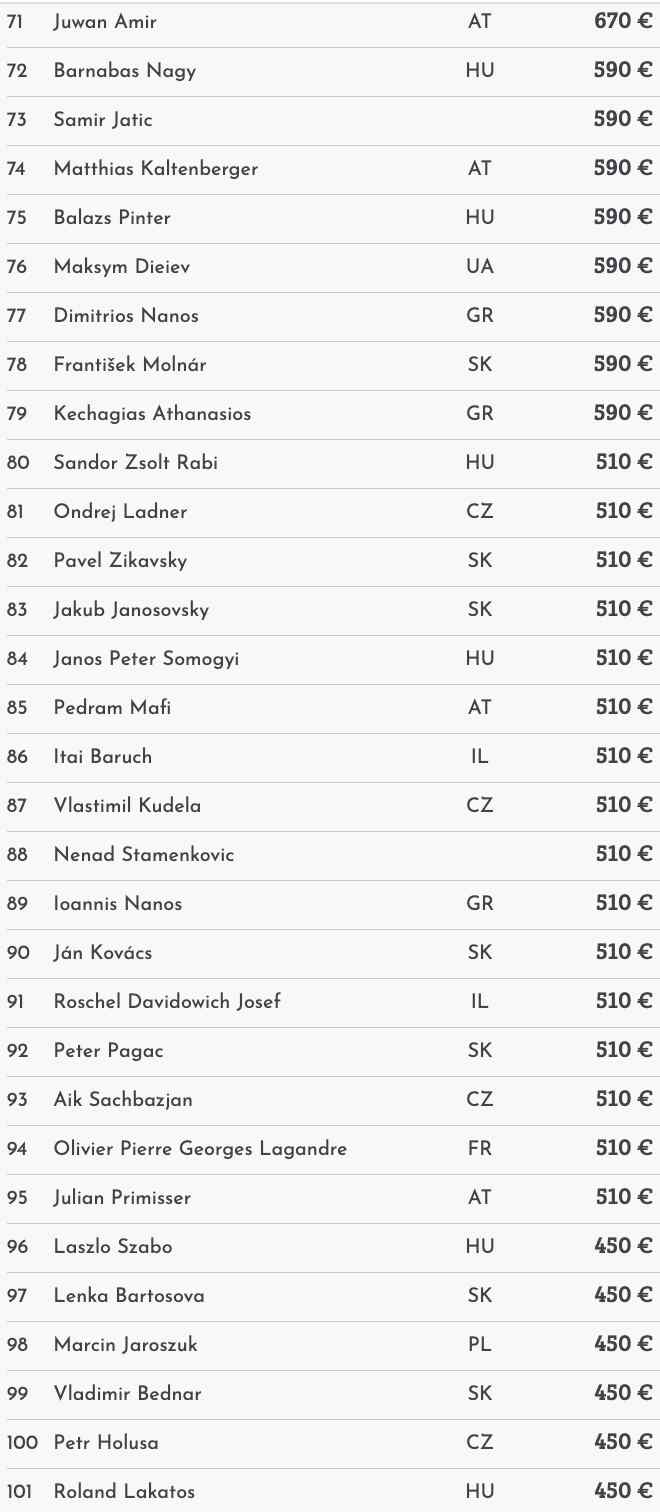Image resolution: width=660 pixels, height=1512 pixels.
Task: Click on Samir Jatic's name
Action: [x=103, y=120]
